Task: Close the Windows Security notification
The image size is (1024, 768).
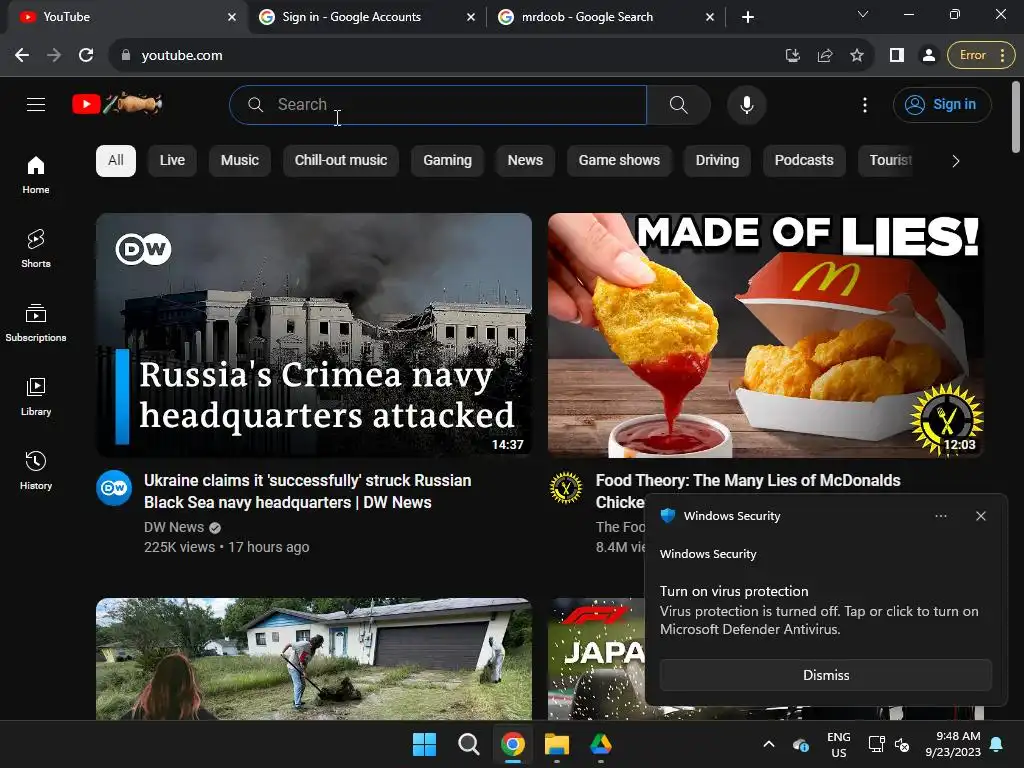Action: click(x=981, y=516)
